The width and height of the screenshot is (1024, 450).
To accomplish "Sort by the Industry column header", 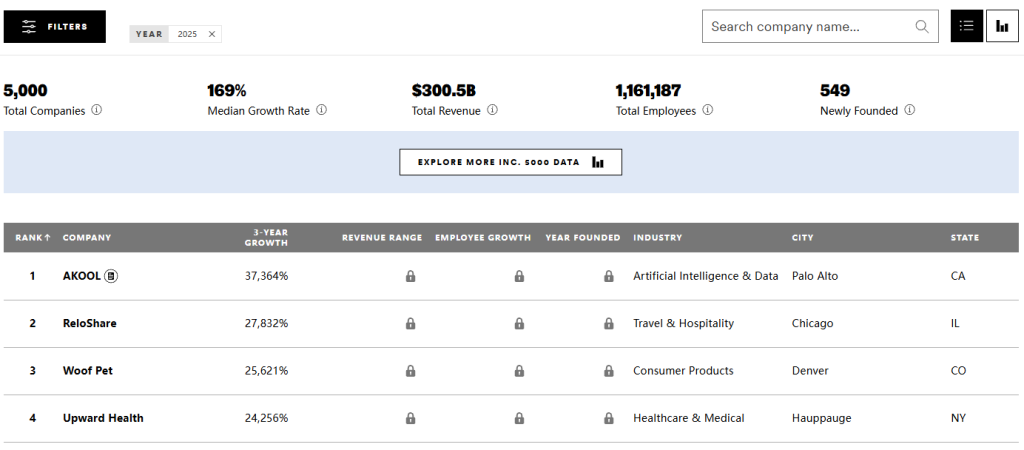I will tap(657, 238).
